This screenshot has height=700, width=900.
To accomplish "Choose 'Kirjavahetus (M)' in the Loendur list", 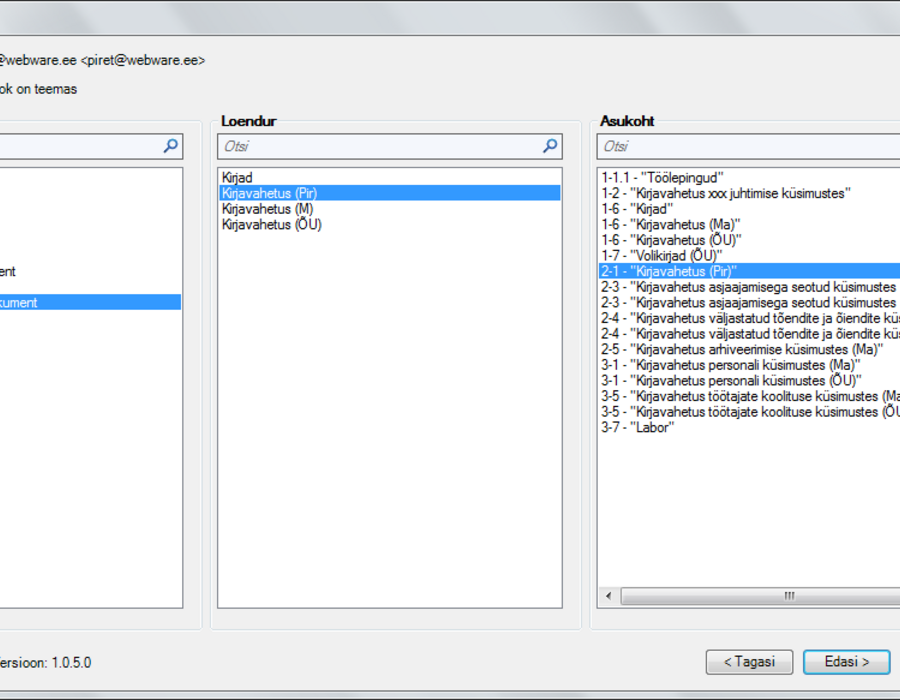I will 390,209.
